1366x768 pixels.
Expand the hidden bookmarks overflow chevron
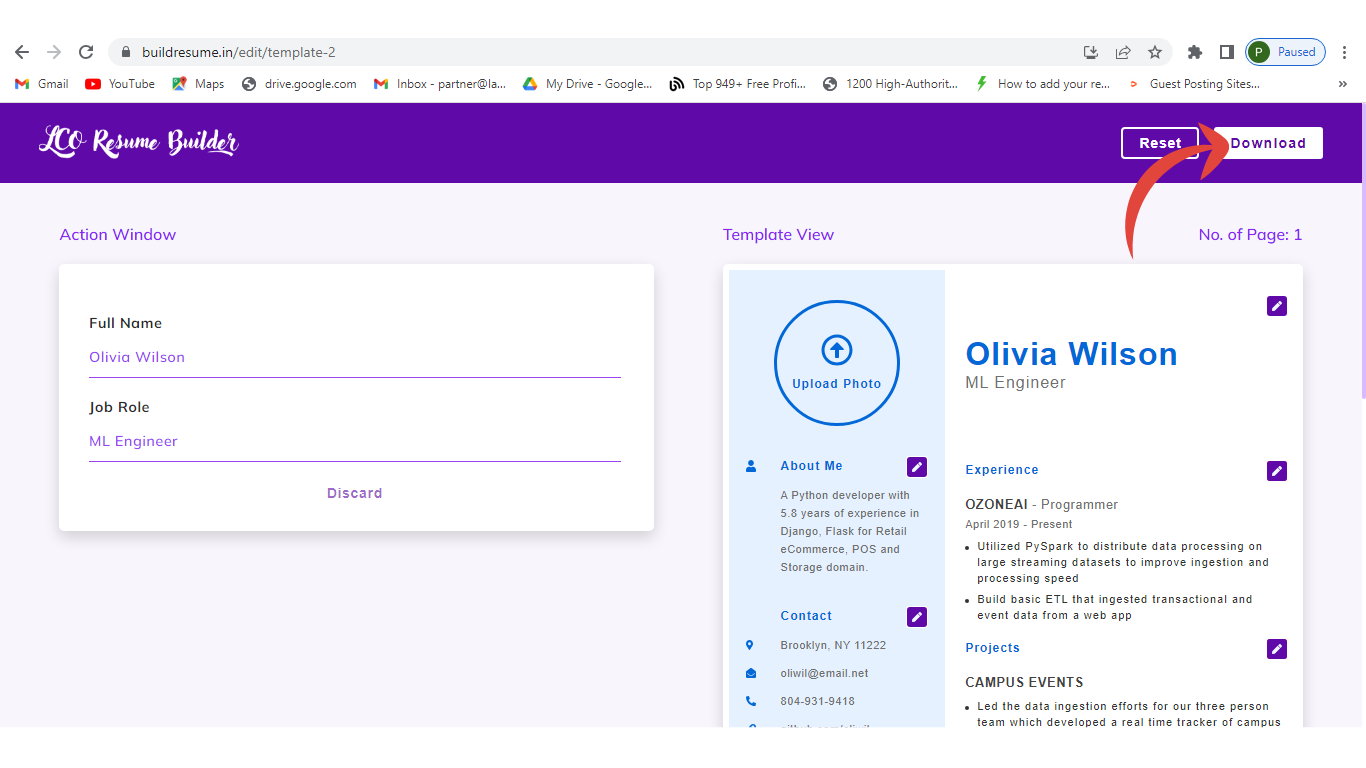coord(1342,84)
